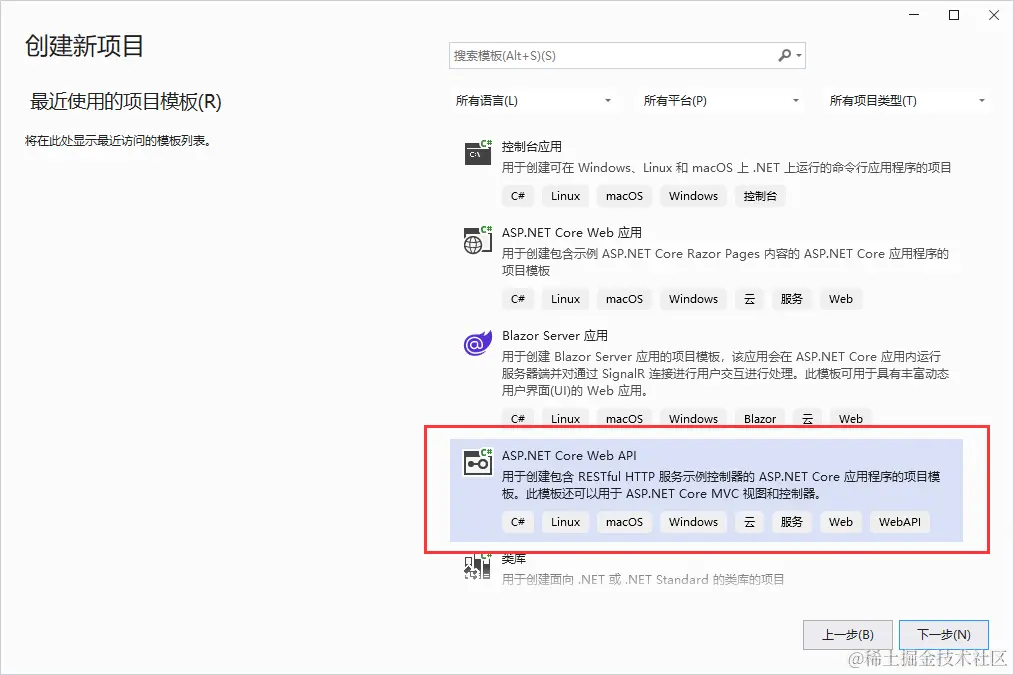1014x675 pixels.
Task: Select the 控制台应用 template title
Action: pyautogui.click(x=532, y=147)
